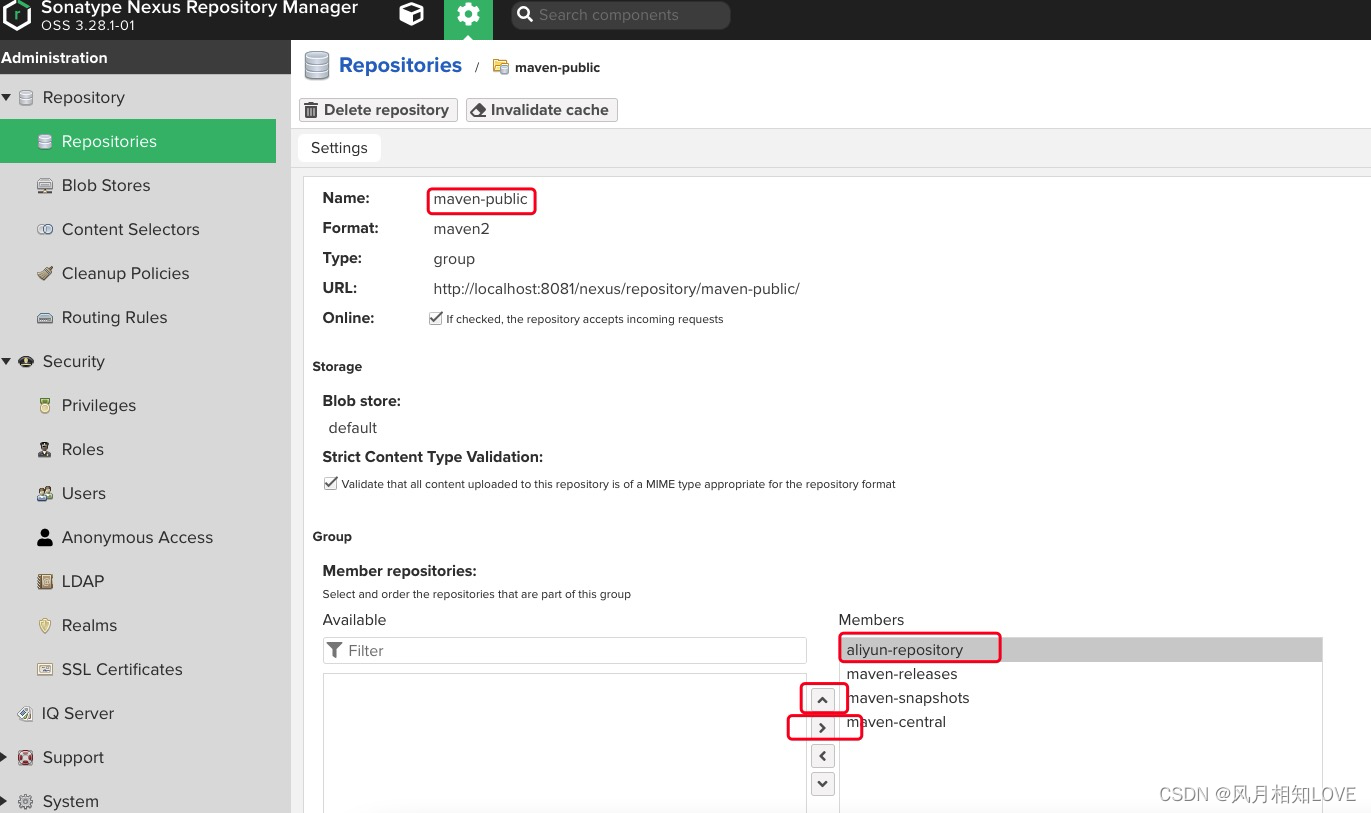1371x813 pixels.
Task: Open IQ Server in the sidebar
Action: pyautogui.click(x=138, y=713)
